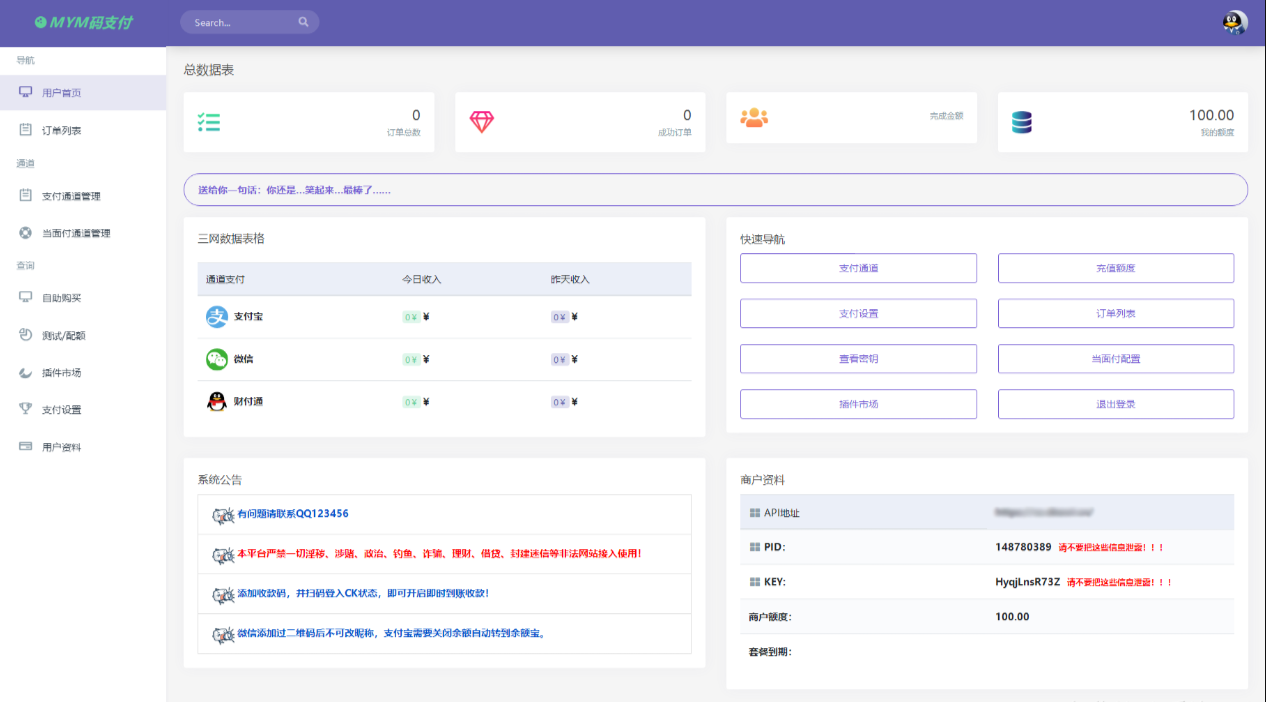Click 财付通 today's income 0¥ badge

(x=411, y=402)
